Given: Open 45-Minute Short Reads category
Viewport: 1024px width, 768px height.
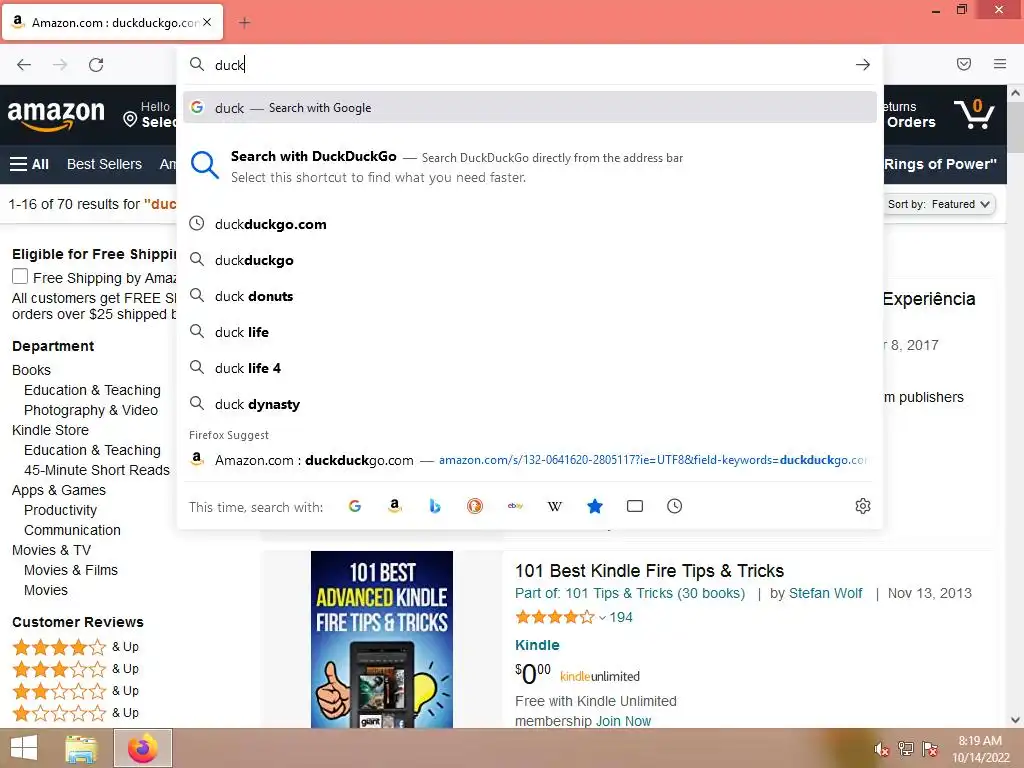Looking at the screenshot, I should 97,470.
